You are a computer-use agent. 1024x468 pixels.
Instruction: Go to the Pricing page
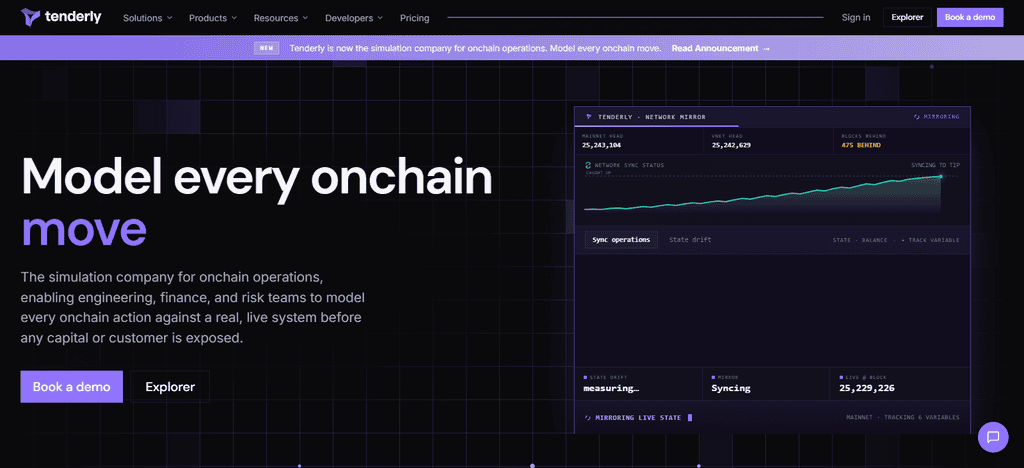click(415, 18)
